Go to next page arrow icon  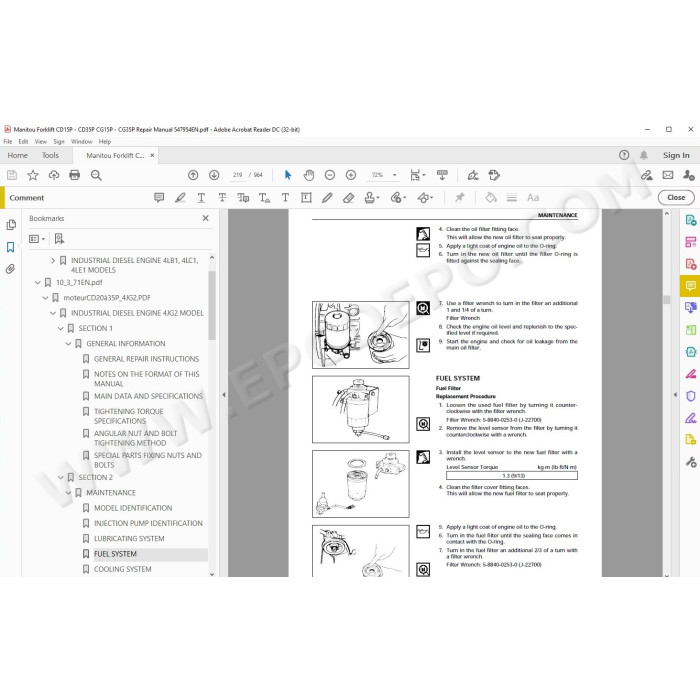[214, 175]
